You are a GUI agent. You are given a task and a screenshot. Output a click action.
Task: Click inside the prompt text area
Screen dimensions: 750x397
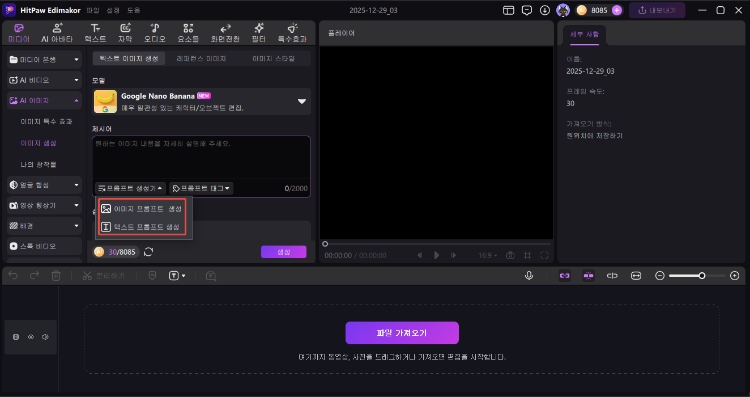point(201,158)
